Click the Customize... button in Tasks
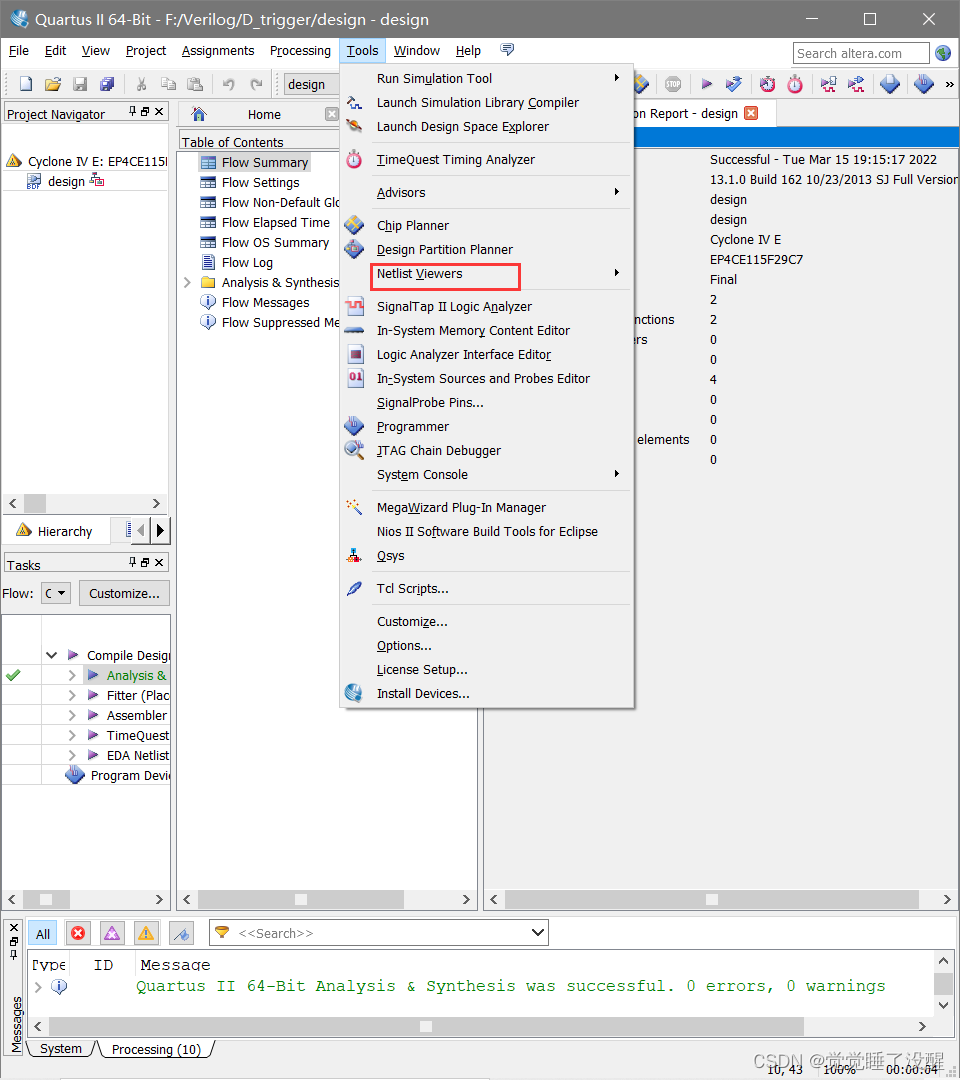960x1080 pixels. coord(125,593)
